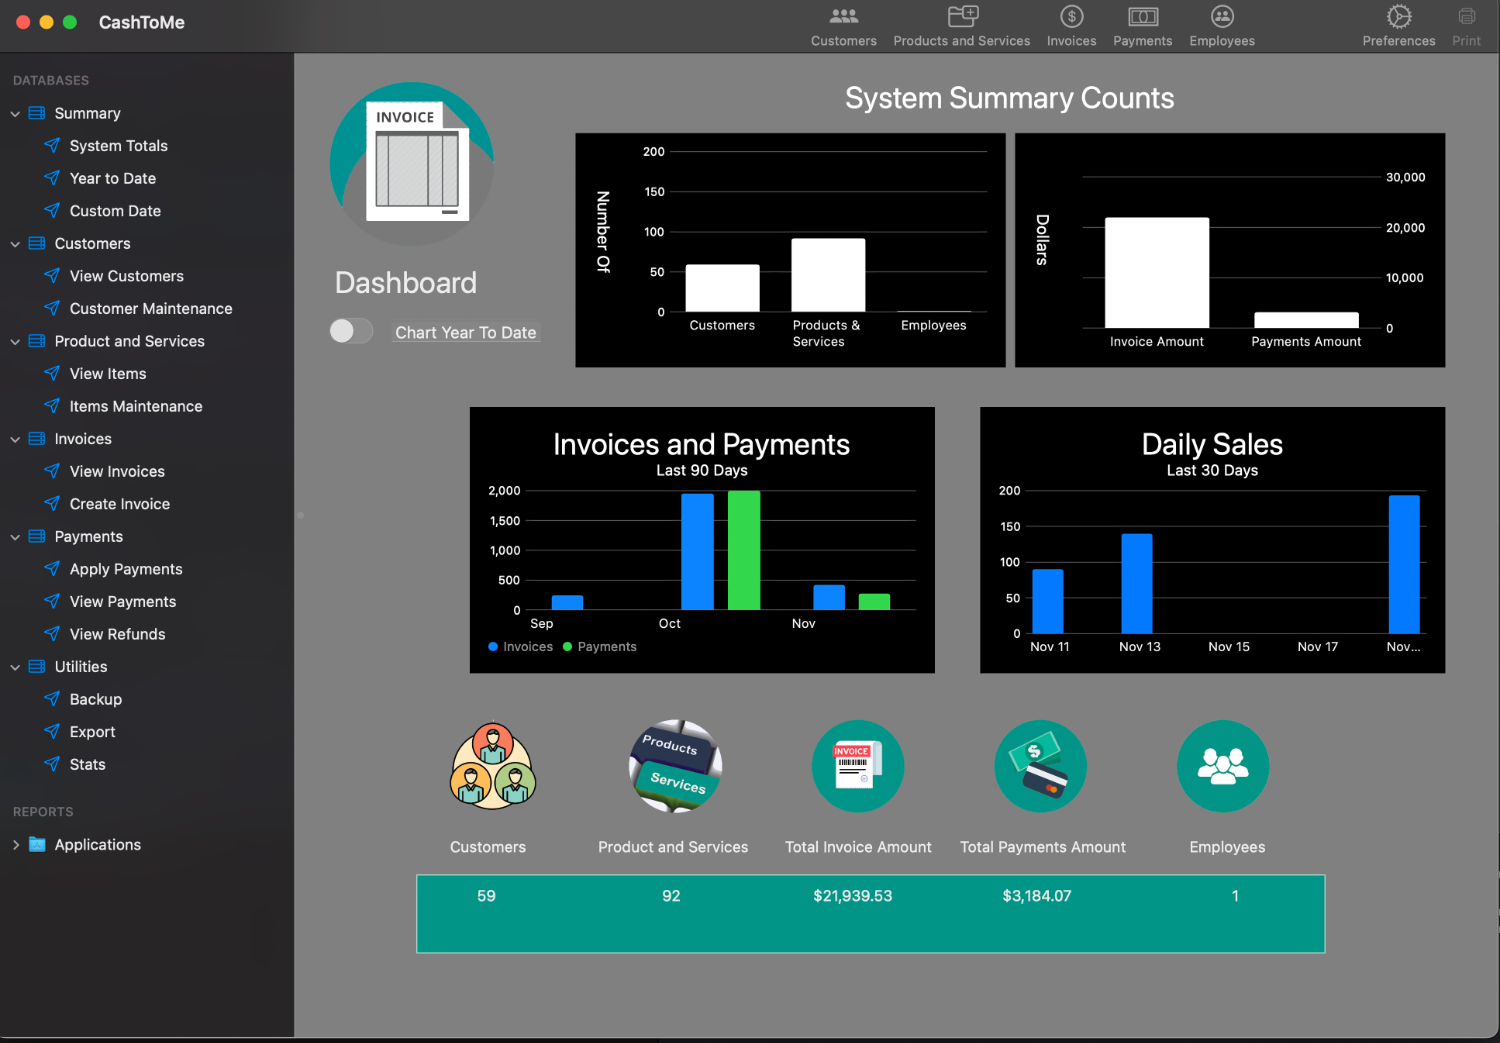This screenshot has width=1500, height=1043.
Task: Click the teal Employees circle icon
Action: 1222,767
